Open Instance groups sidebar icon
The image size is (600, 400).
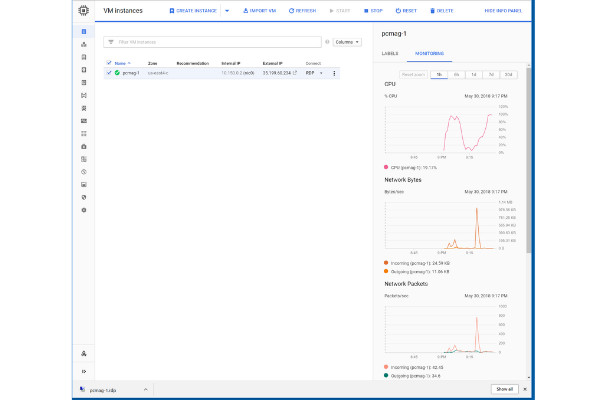pyautogui.click(x=84, y=44)
